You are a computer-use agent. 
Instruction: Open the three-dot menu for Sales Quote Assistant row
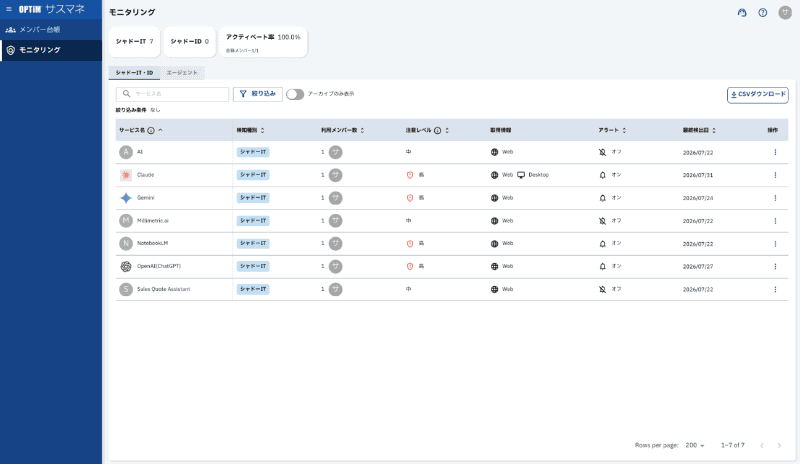[x=775, y=289]
